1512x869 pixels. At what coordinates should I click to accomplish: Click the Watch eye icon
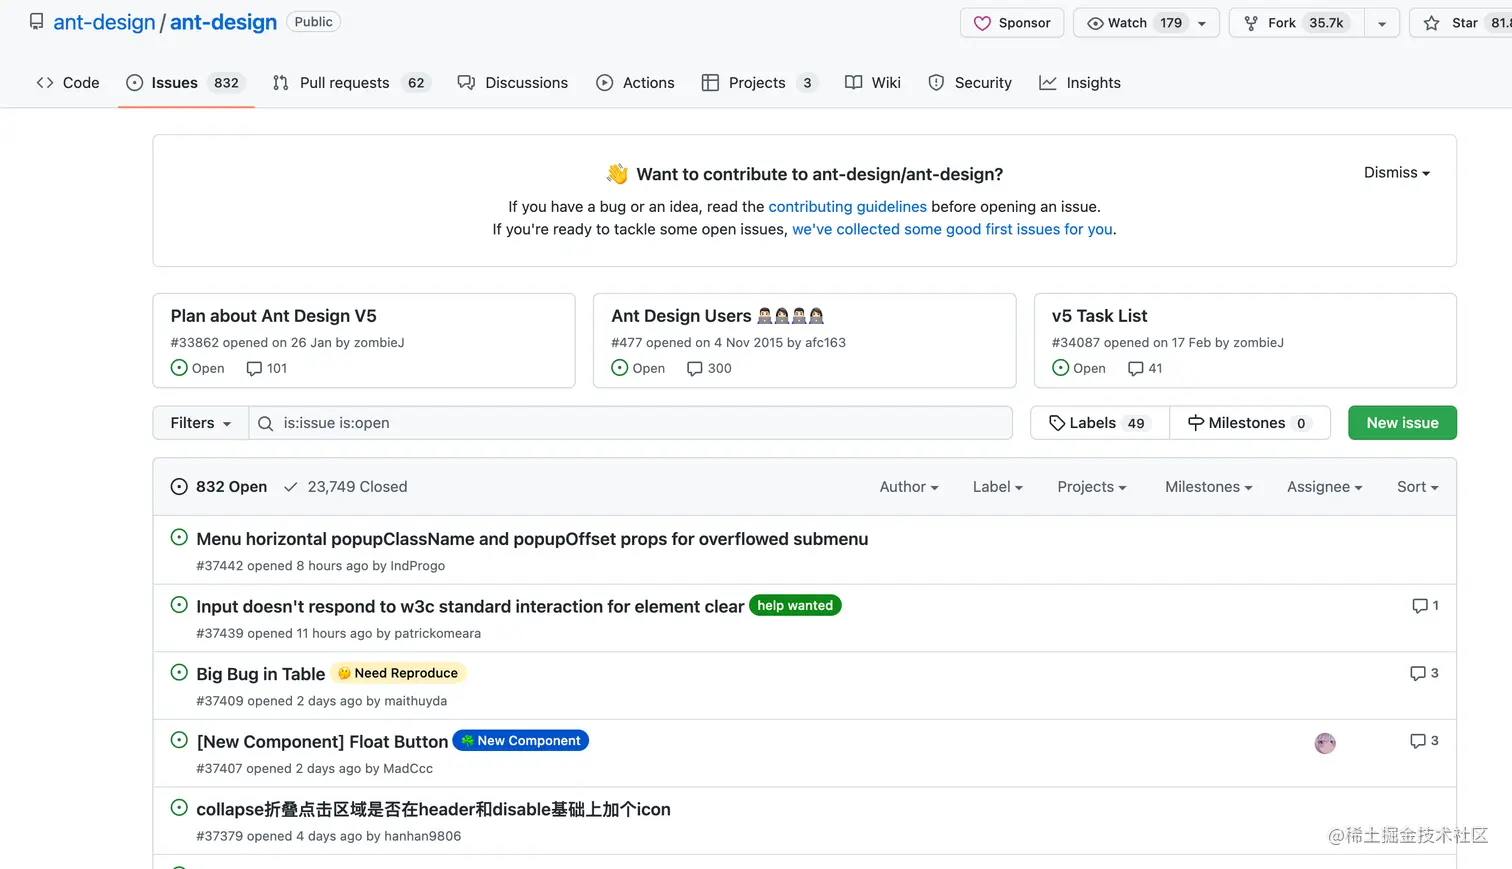pos(1095,23)
